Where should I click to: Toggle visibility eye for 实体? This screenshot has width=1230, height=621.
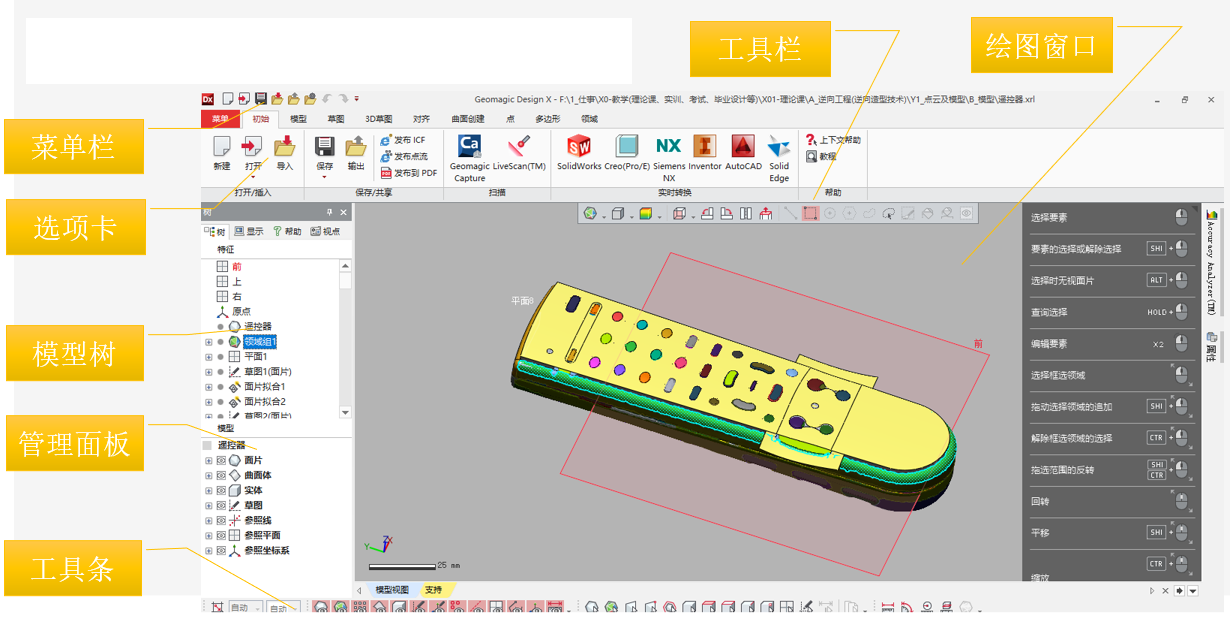tap(221, 490)
